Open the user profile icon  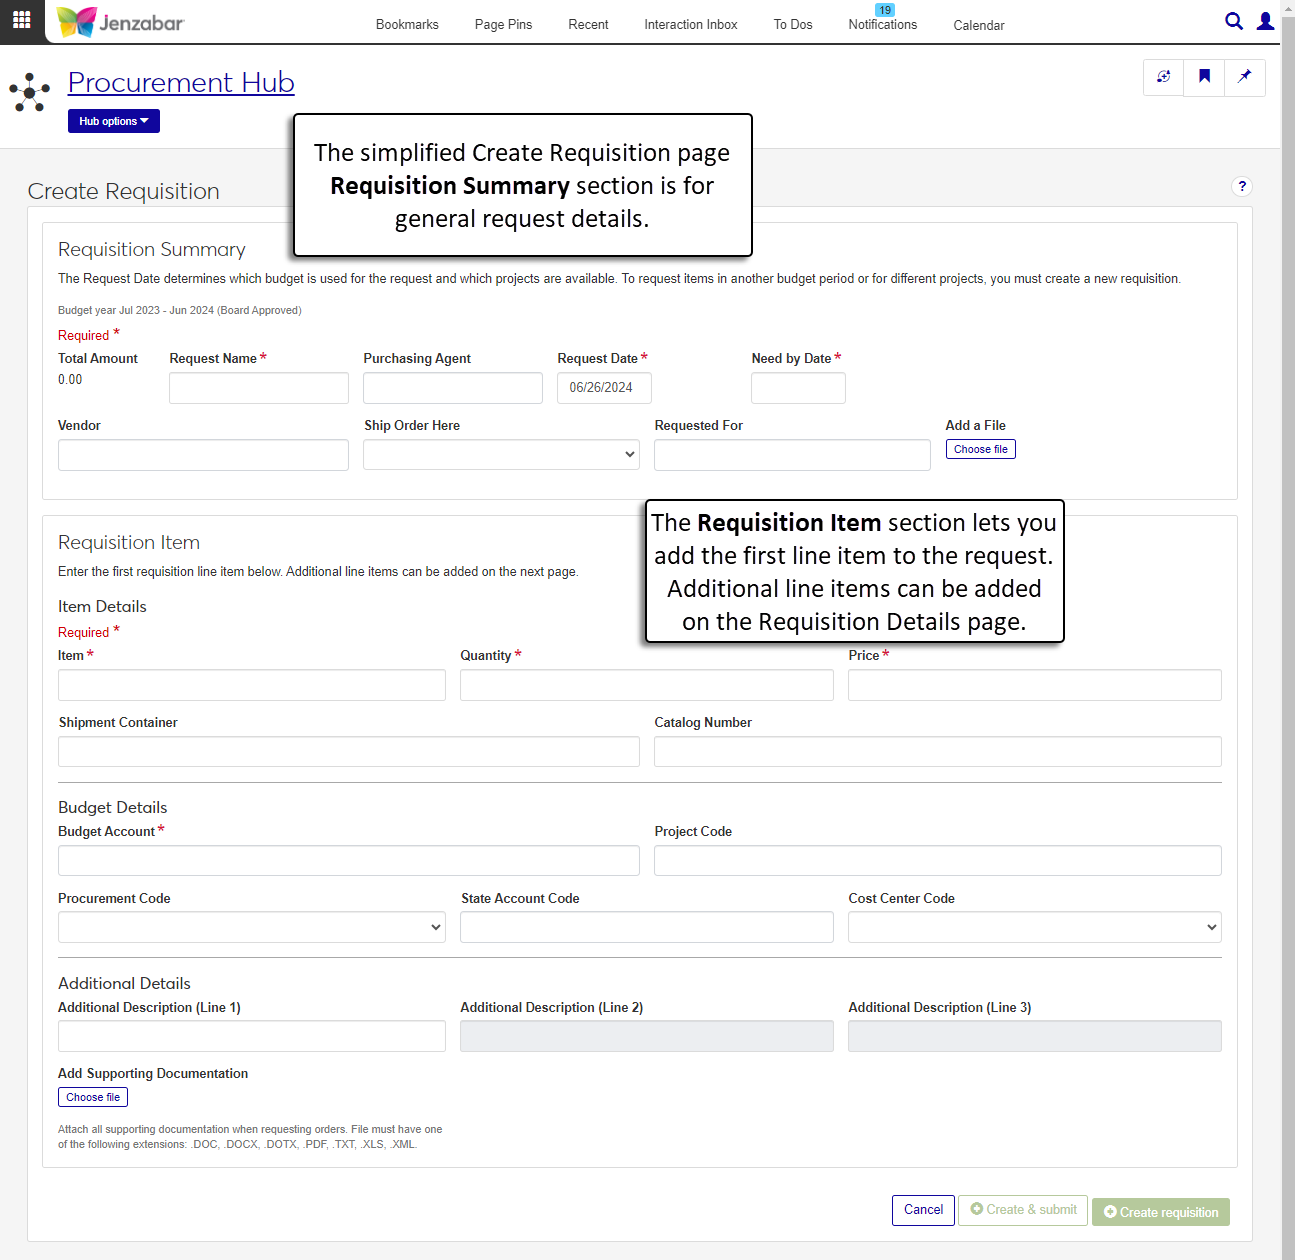(x=1265, y=21)
